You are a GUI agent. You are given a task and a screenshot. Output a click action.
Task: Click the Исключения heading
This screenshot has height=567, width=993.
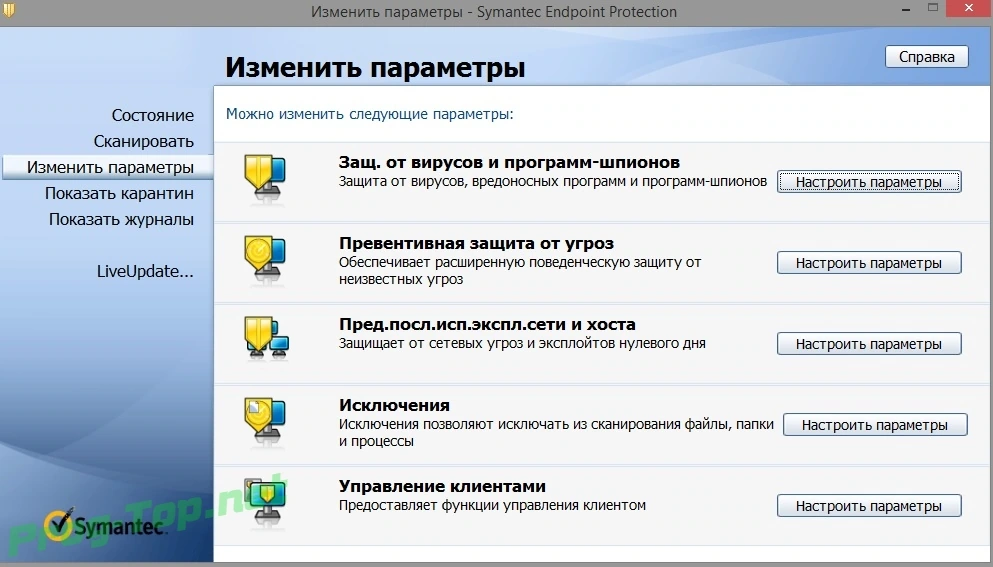click(x=394, y=405)
